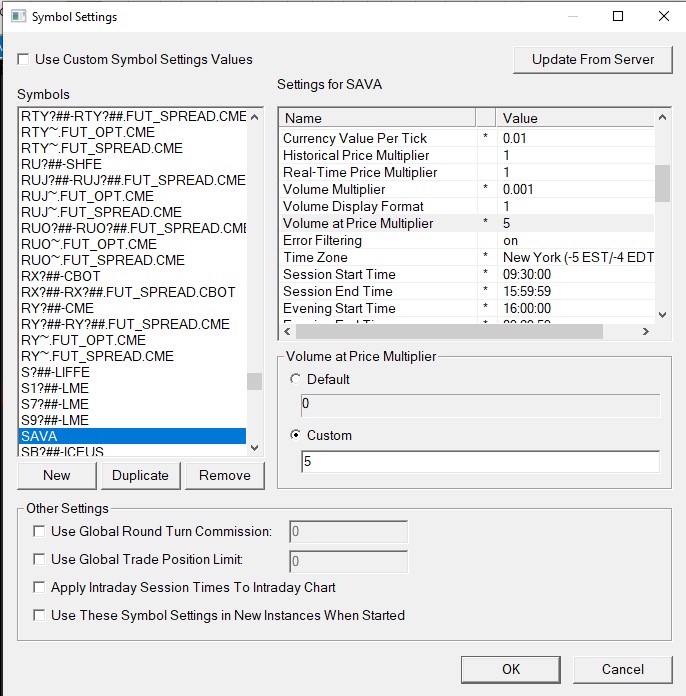Select the Custom radio button
The width and height of the screenshot is (686, 696).
point(295,435)
